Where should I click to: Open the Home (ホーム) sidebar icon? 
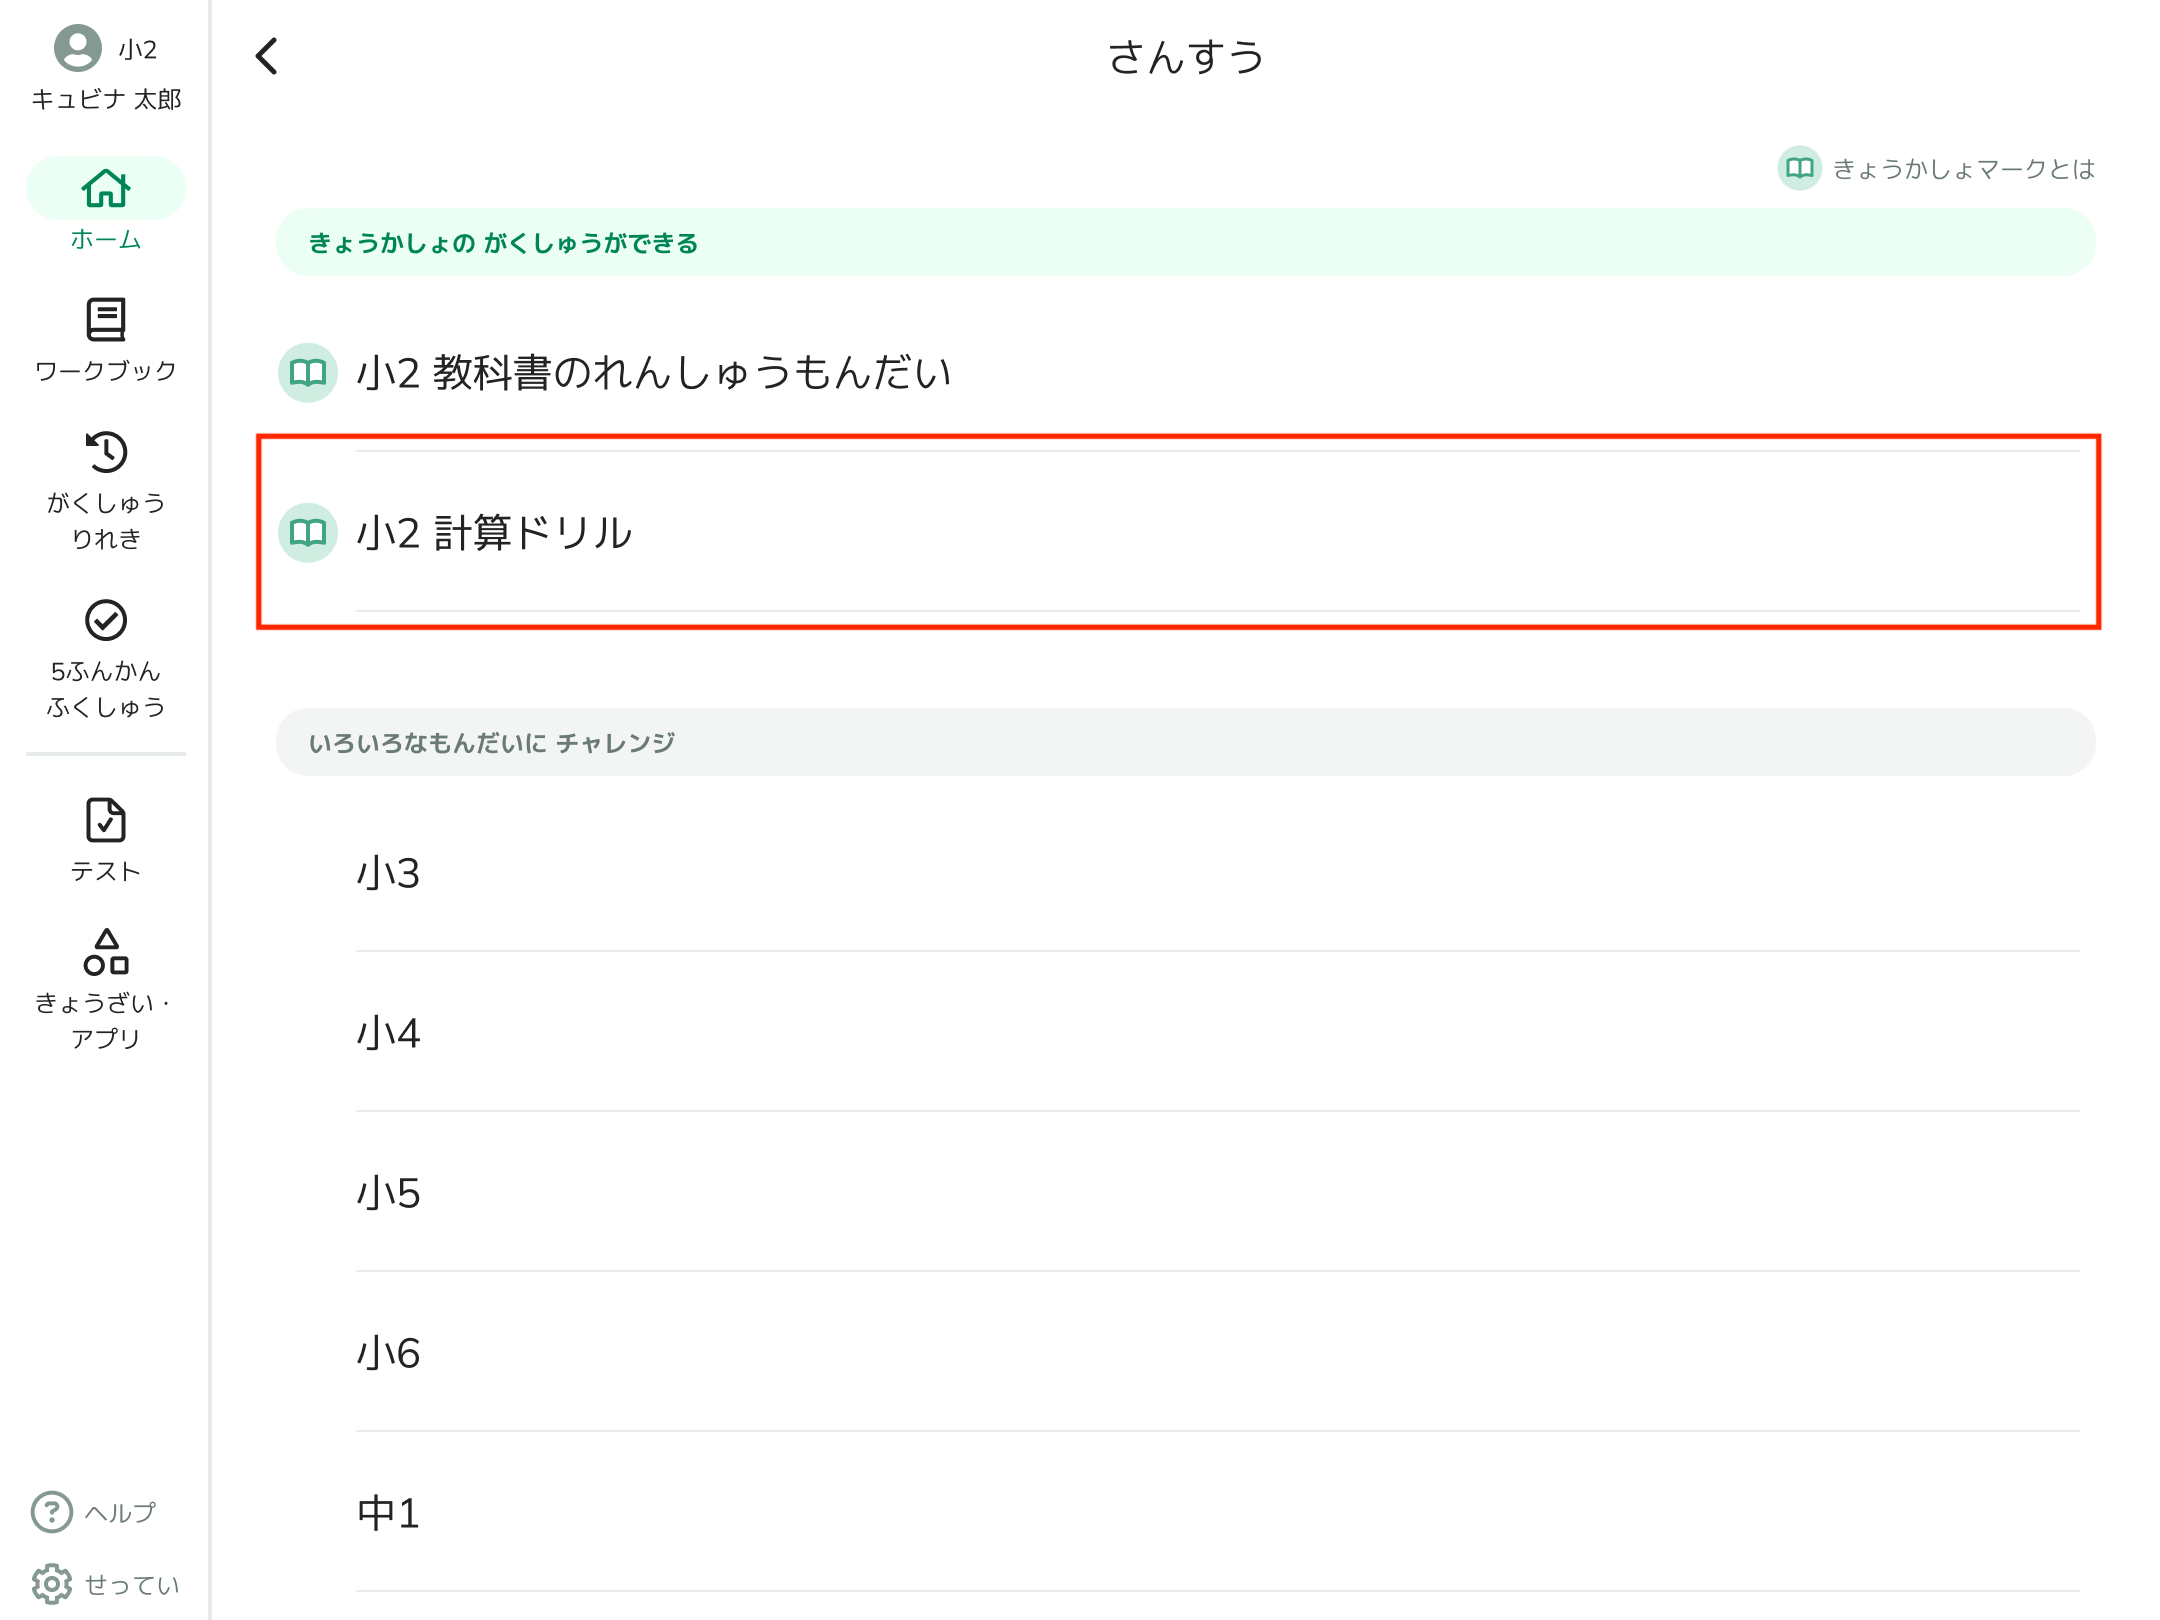point(106,189)
